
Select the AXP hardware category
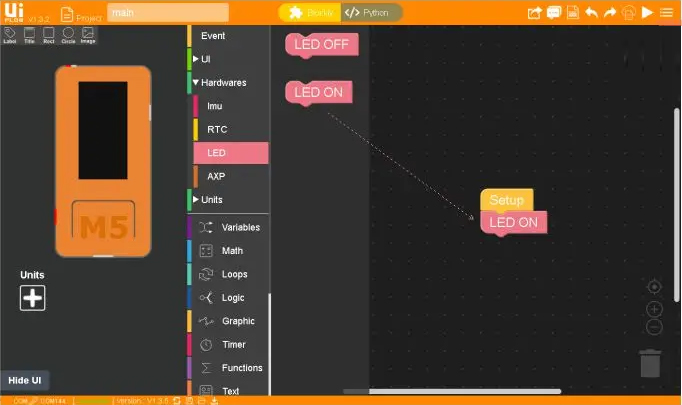[x=231, y=176]
